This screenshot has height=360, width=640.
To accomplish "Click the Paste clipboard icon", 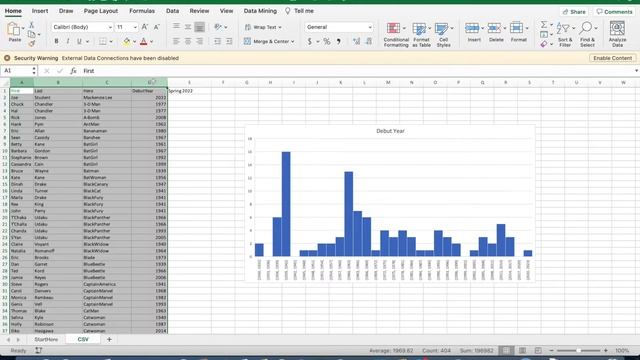I will pyautogui.click(x=13, y=29).
